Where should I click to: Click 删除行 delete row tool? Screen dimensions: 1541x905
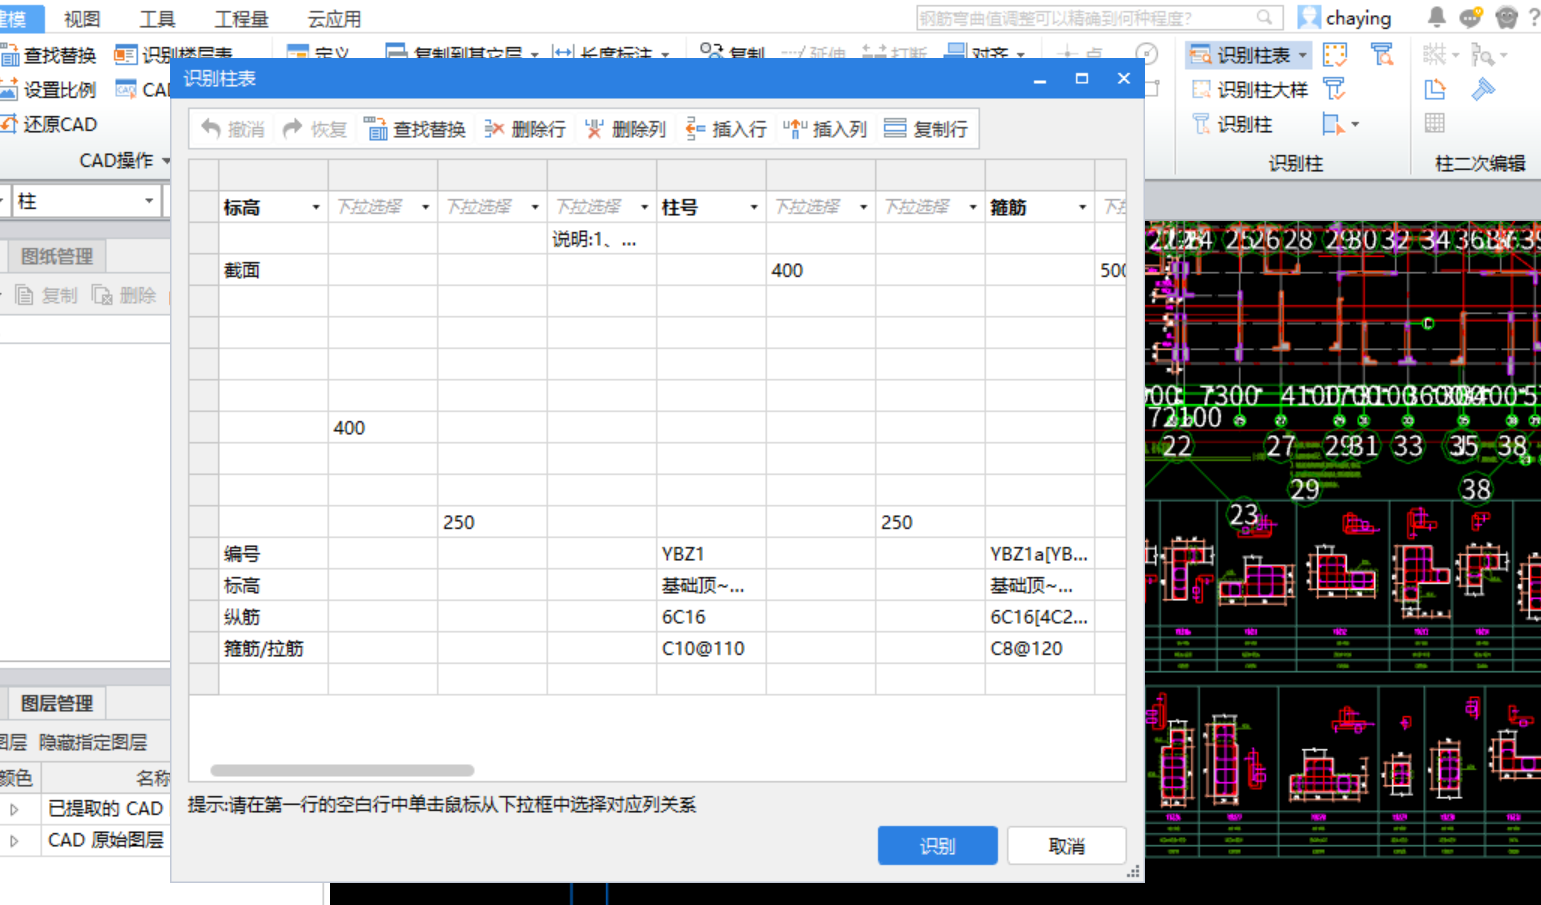525,129
